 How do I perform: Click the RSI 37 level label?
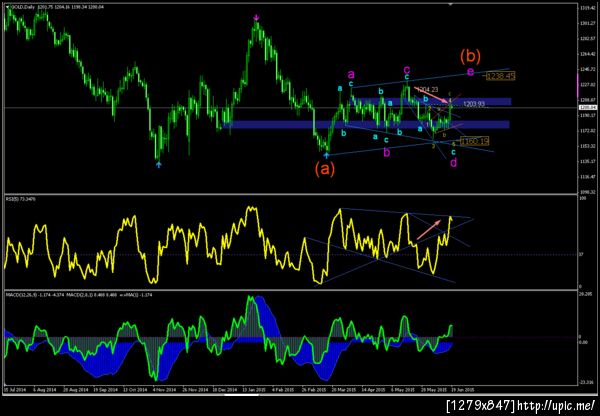[582, 254]
